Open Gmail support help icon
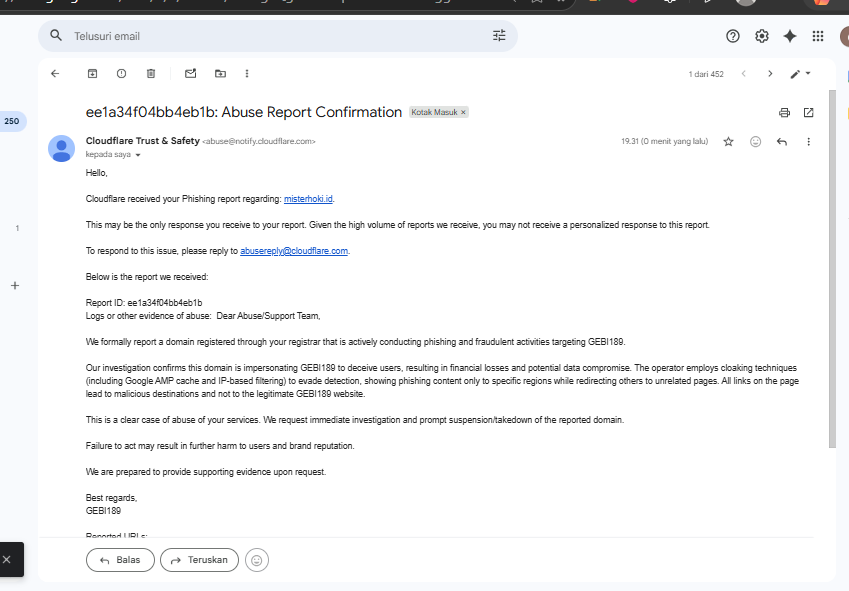The height and width of the screenshot is (591, 849). tap(733, 36)
